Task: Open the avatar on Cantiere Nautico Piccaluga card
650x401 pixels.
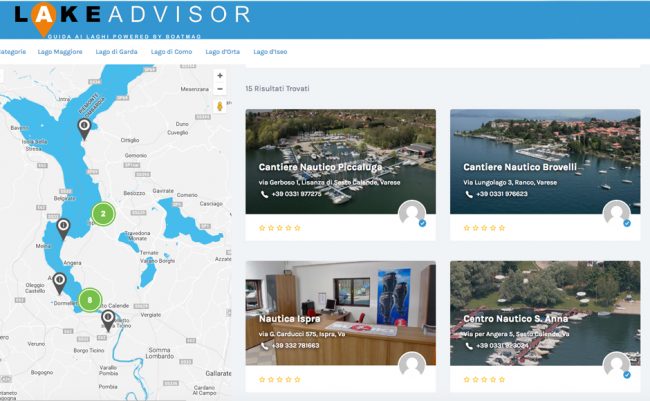Action: tap(412, 214)
